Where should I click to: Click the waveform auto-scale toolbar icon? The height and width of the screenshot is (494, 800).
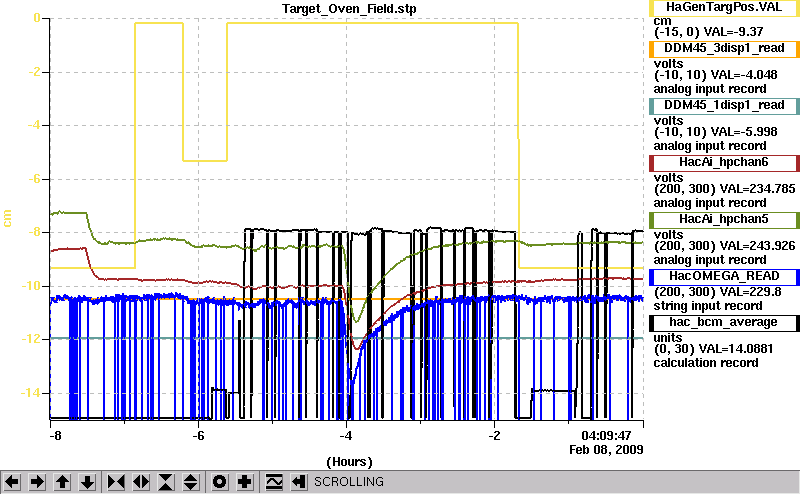pyautogui.click(x=274, y=482)
